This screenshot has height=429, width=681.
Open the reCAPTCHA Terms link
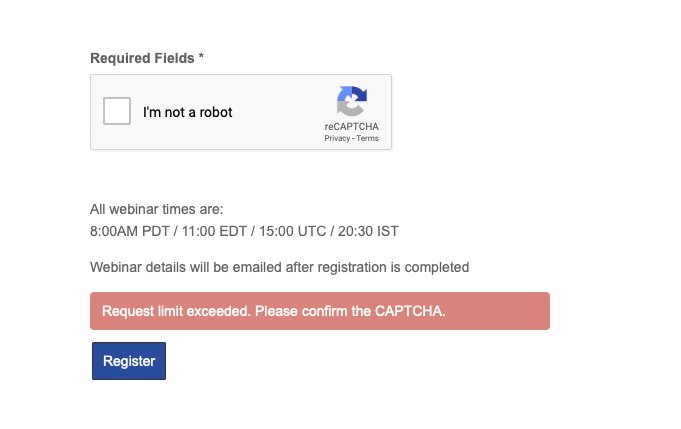click(368, 138)
